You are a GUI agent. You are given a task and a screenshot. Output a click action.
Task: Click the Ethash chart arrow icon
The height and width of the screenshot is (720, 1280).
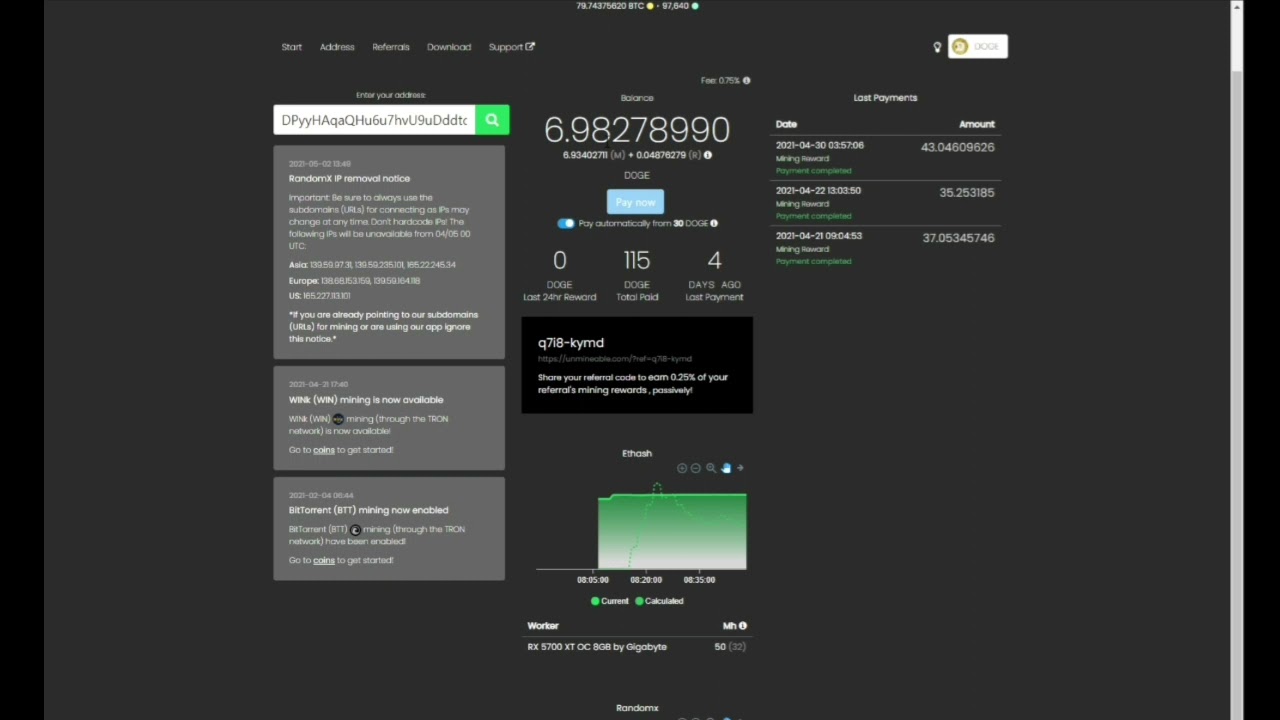click(740, 468)
